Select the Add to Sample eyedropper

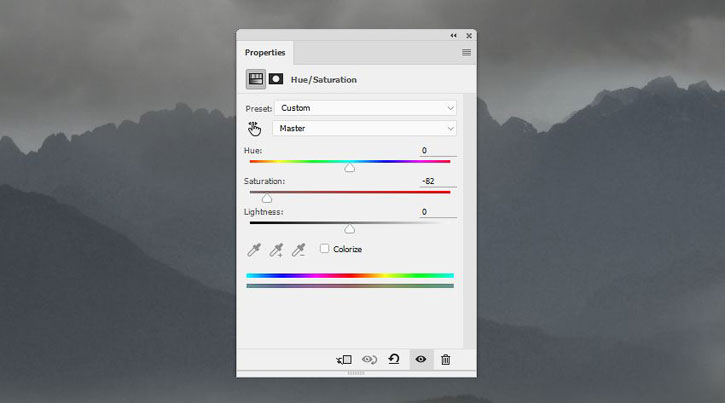pos(276,250)
